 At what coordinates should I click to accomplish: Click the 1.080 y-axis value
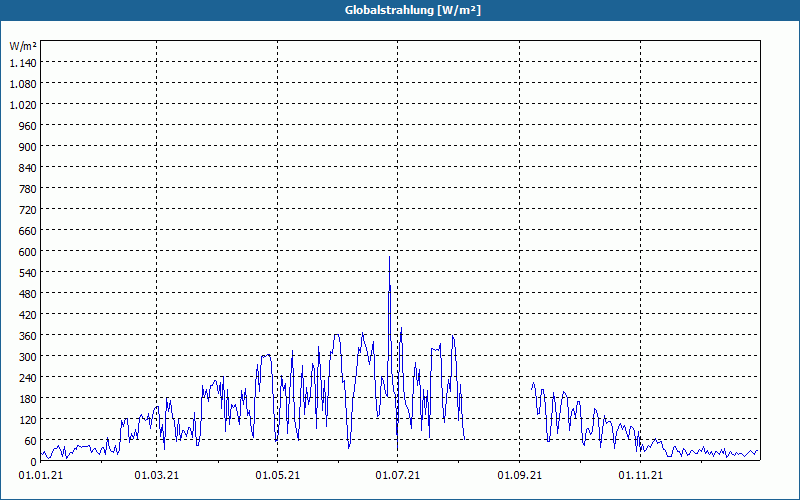click(23, 84)
